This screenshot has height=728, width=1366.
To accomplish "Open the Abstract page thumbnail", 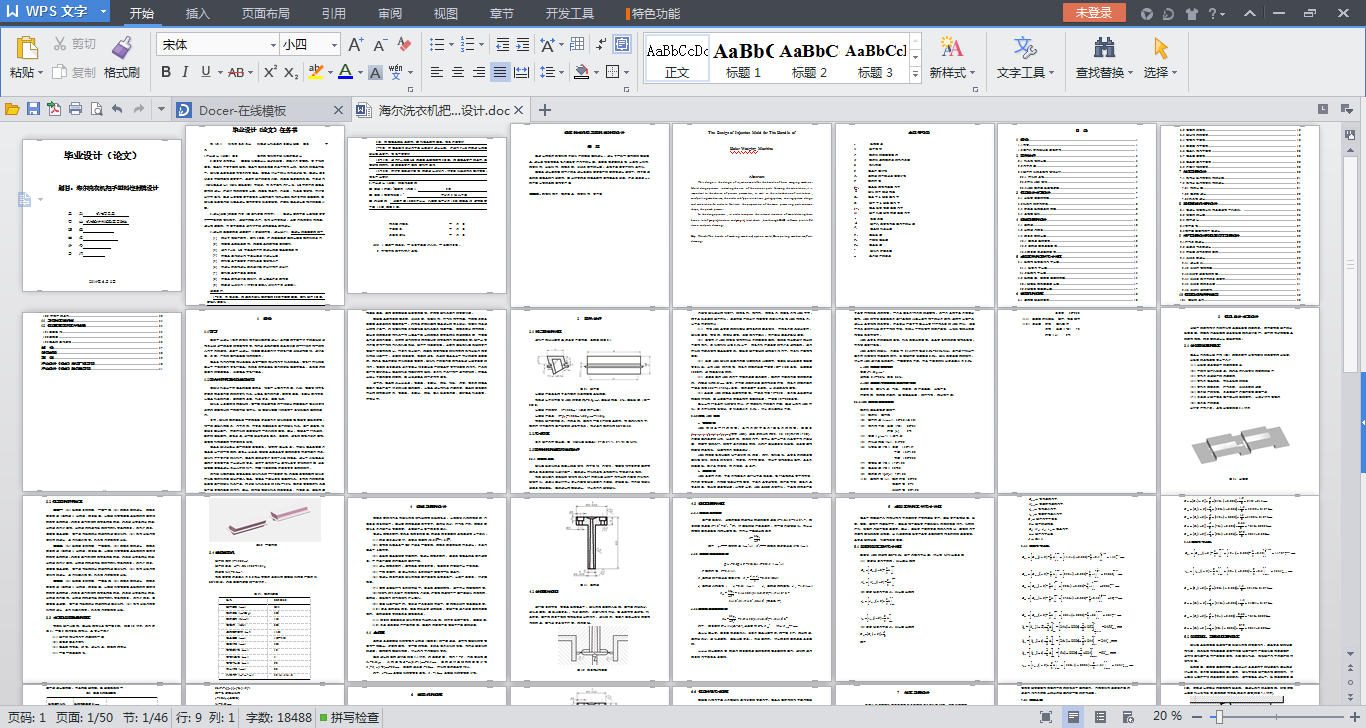I will tap(752, 215).
